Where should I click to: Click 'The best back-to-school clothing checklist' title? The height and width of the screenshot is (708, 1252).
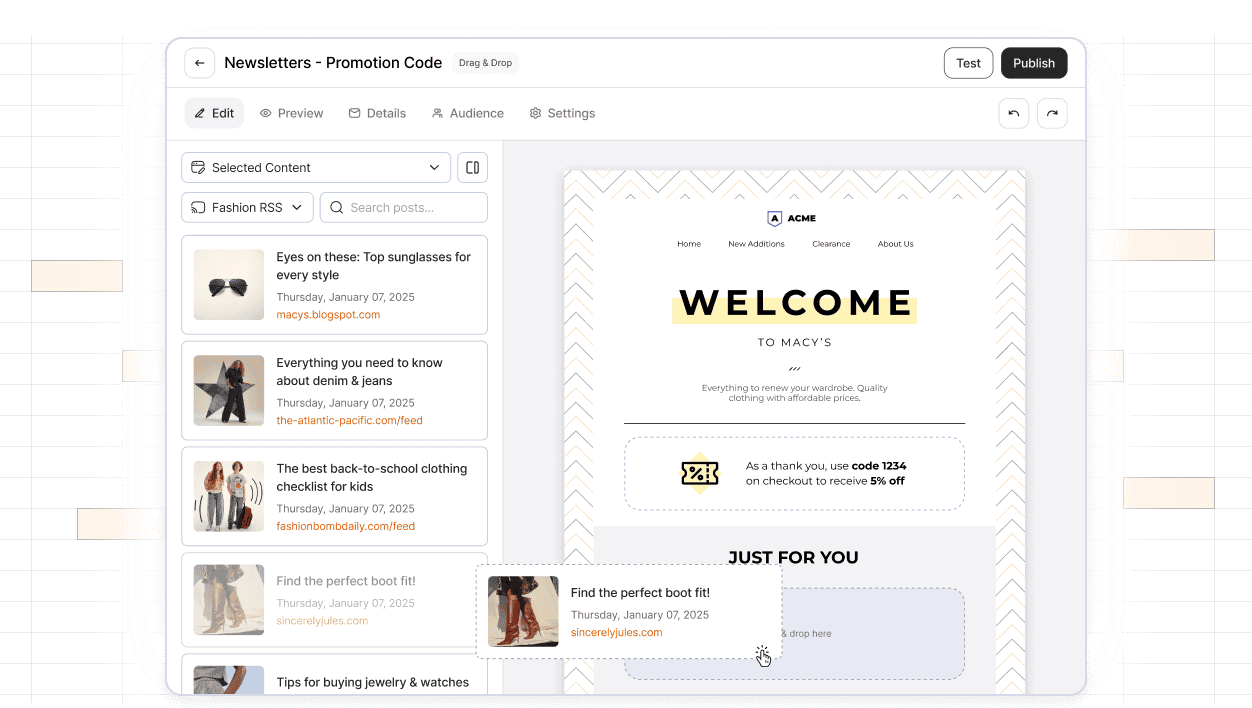click(371, 478)
